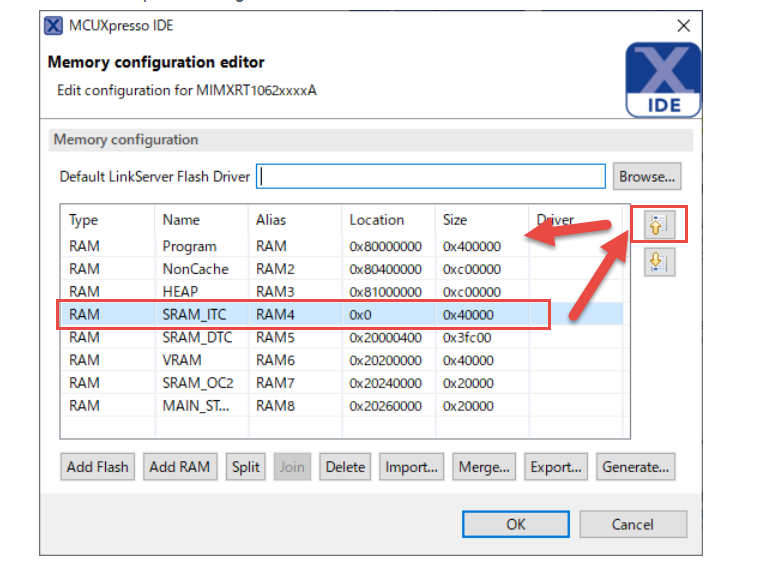Move selected memory row up

(659, 225)
